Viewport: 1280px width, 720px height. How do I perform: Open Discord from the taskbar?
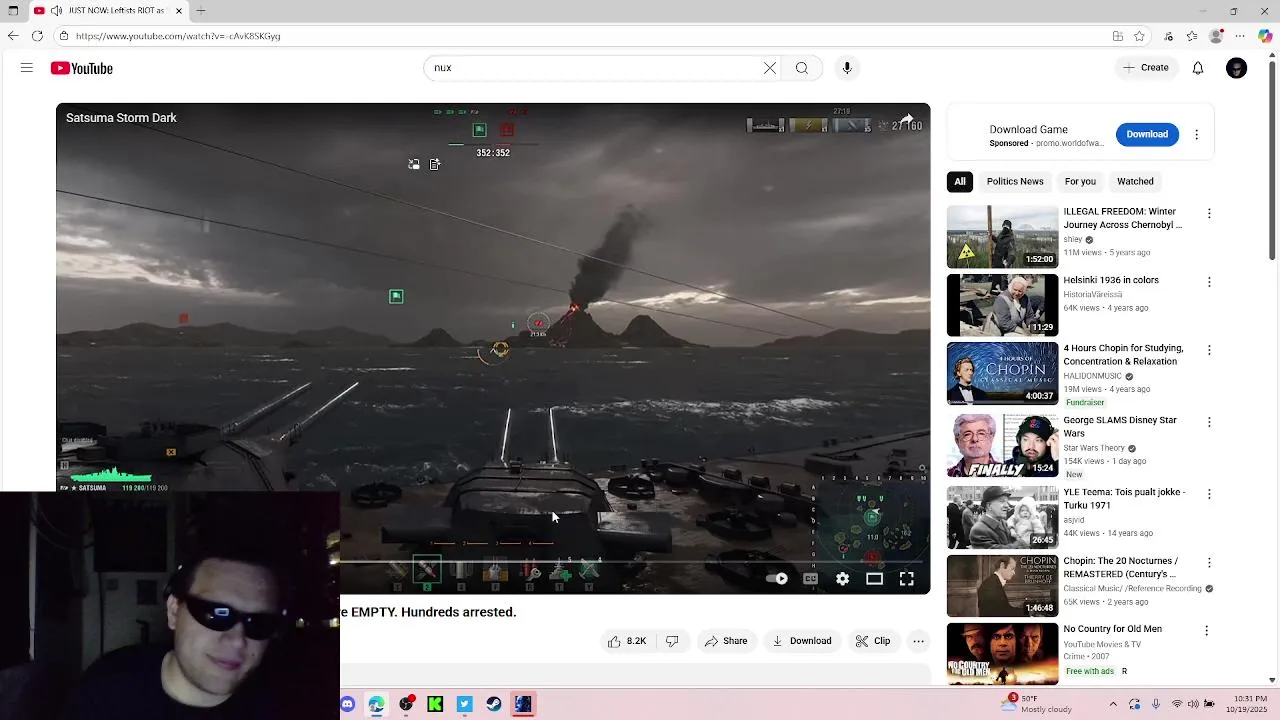347,704
